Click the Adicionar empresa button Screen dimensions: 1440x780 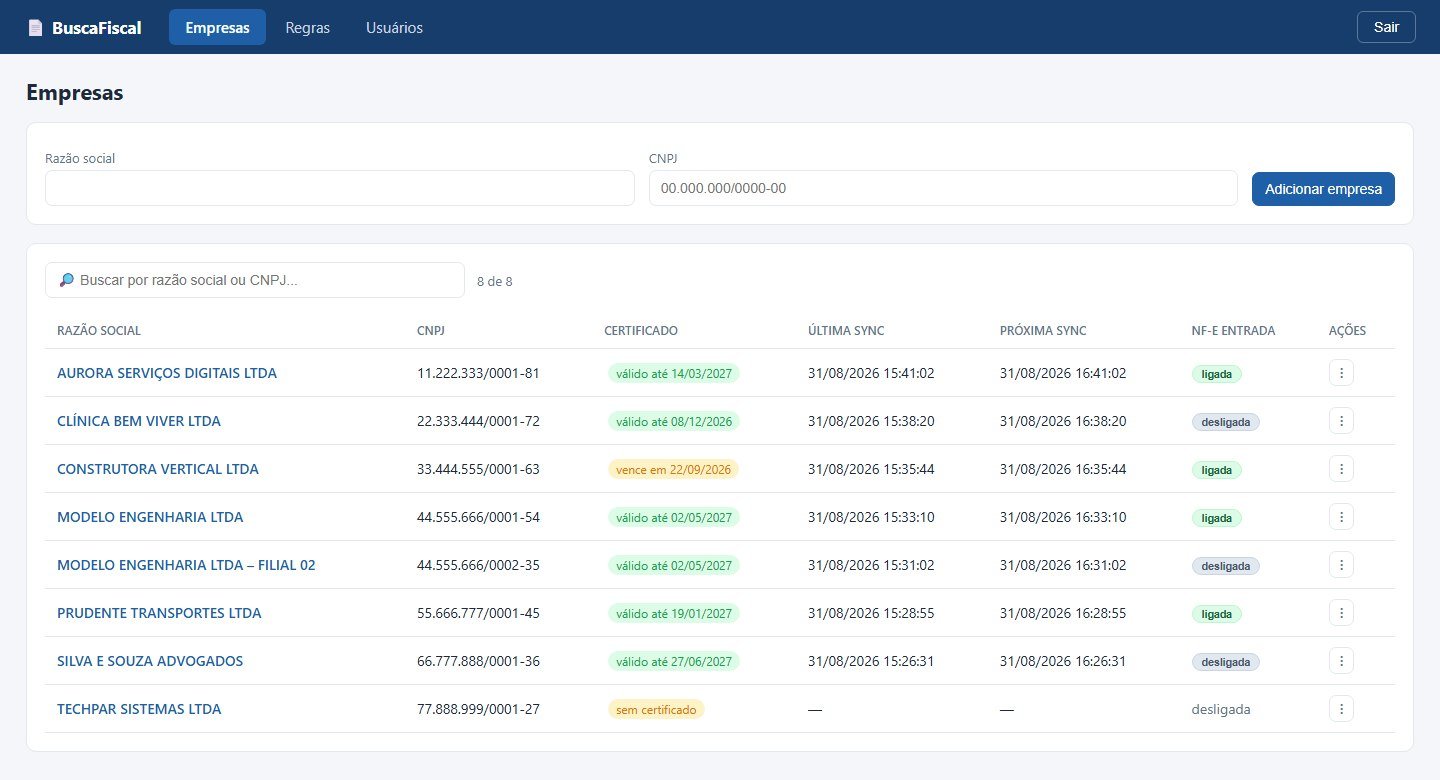pos(1323,189)
